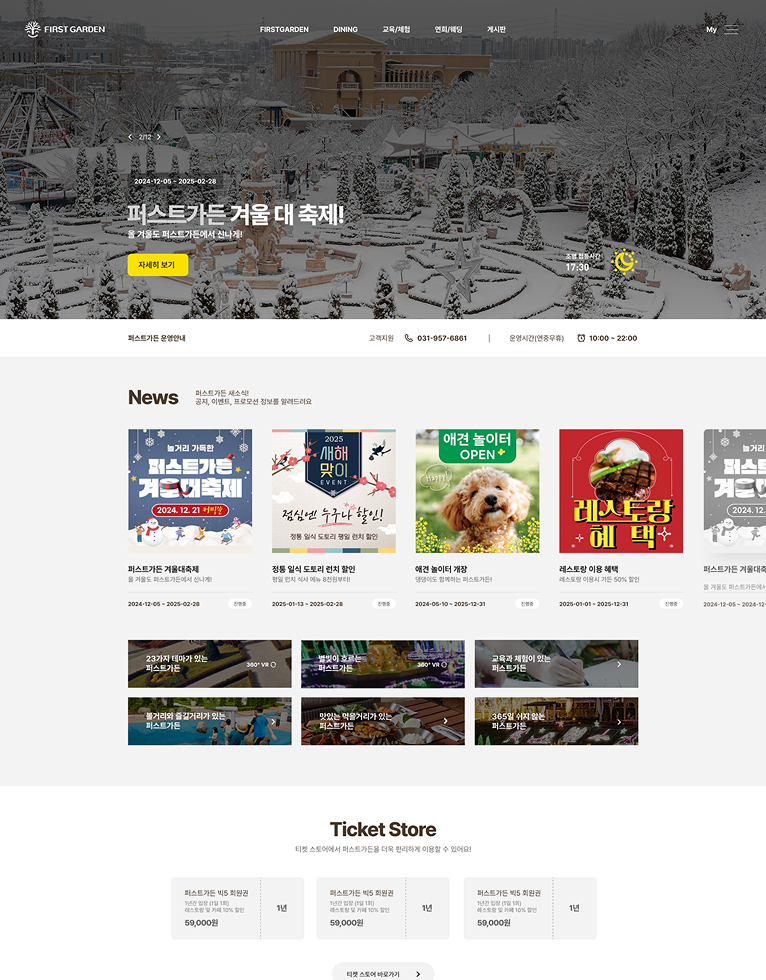The height and width of the screenshot is (980, 766).
Task: Click the yellow 자세히 보기 button
Action: (x=157, y=265)
